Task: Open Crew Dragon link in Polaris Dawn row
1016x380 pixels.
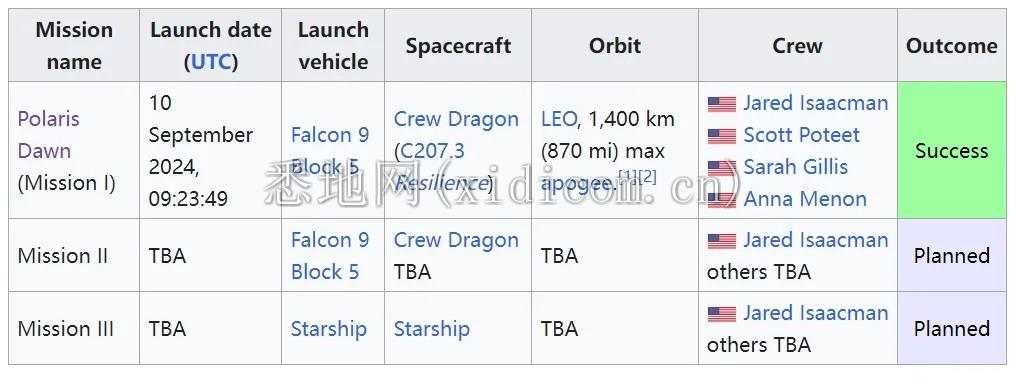Action: (456, 119)
